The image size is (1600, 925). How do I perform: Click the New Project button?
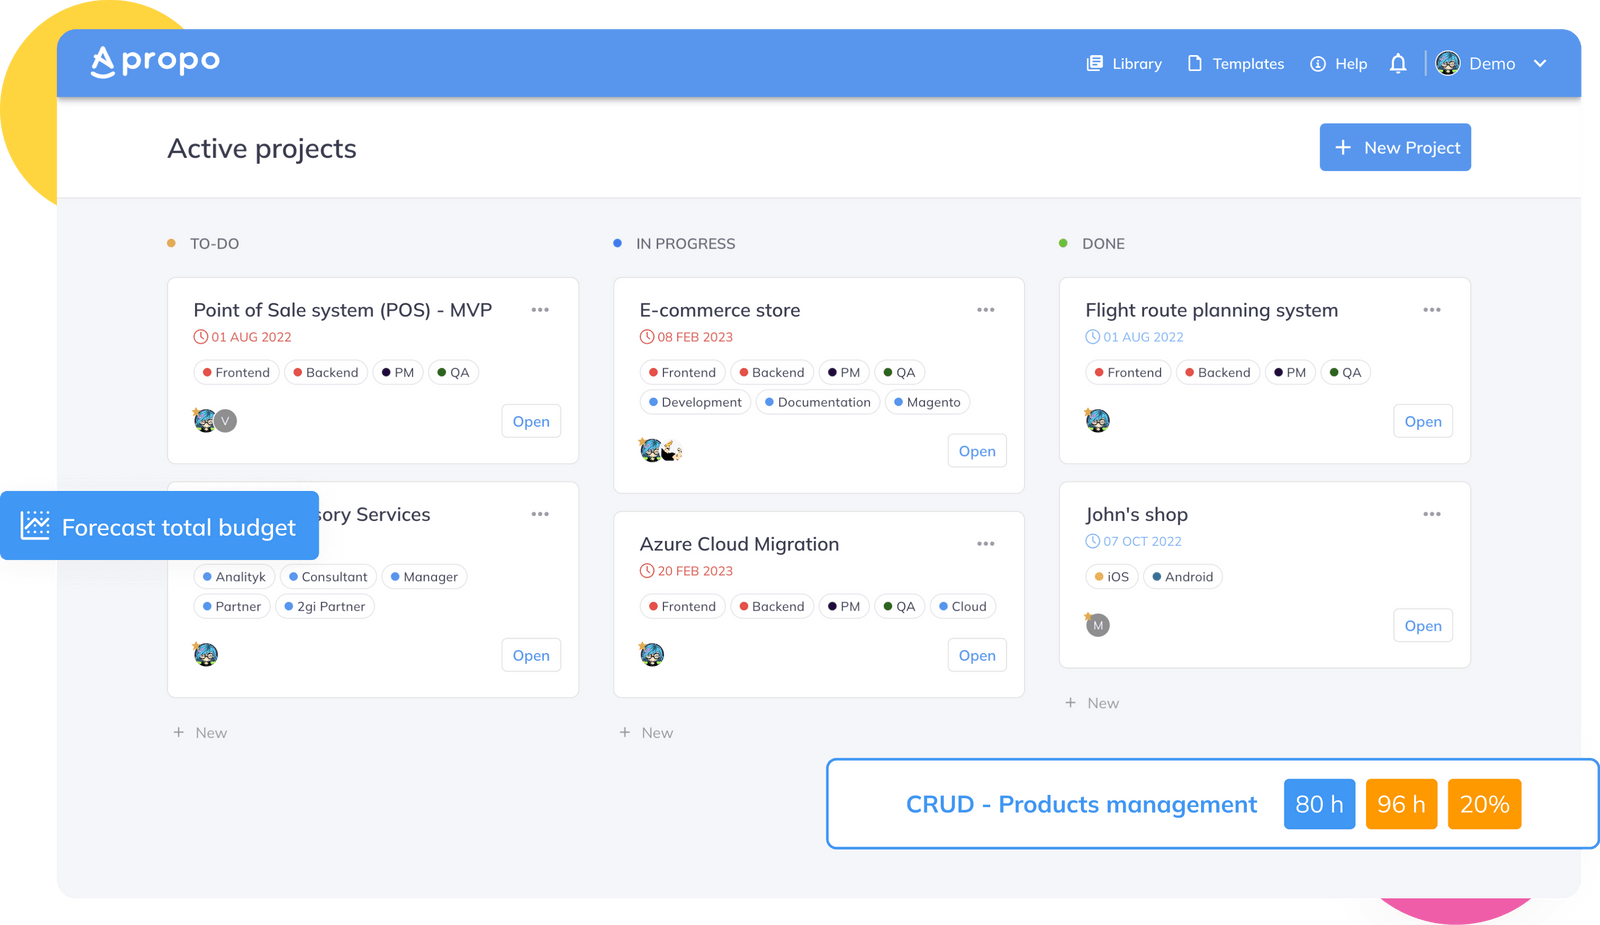pyautogui.click(x=1395, y=147)
